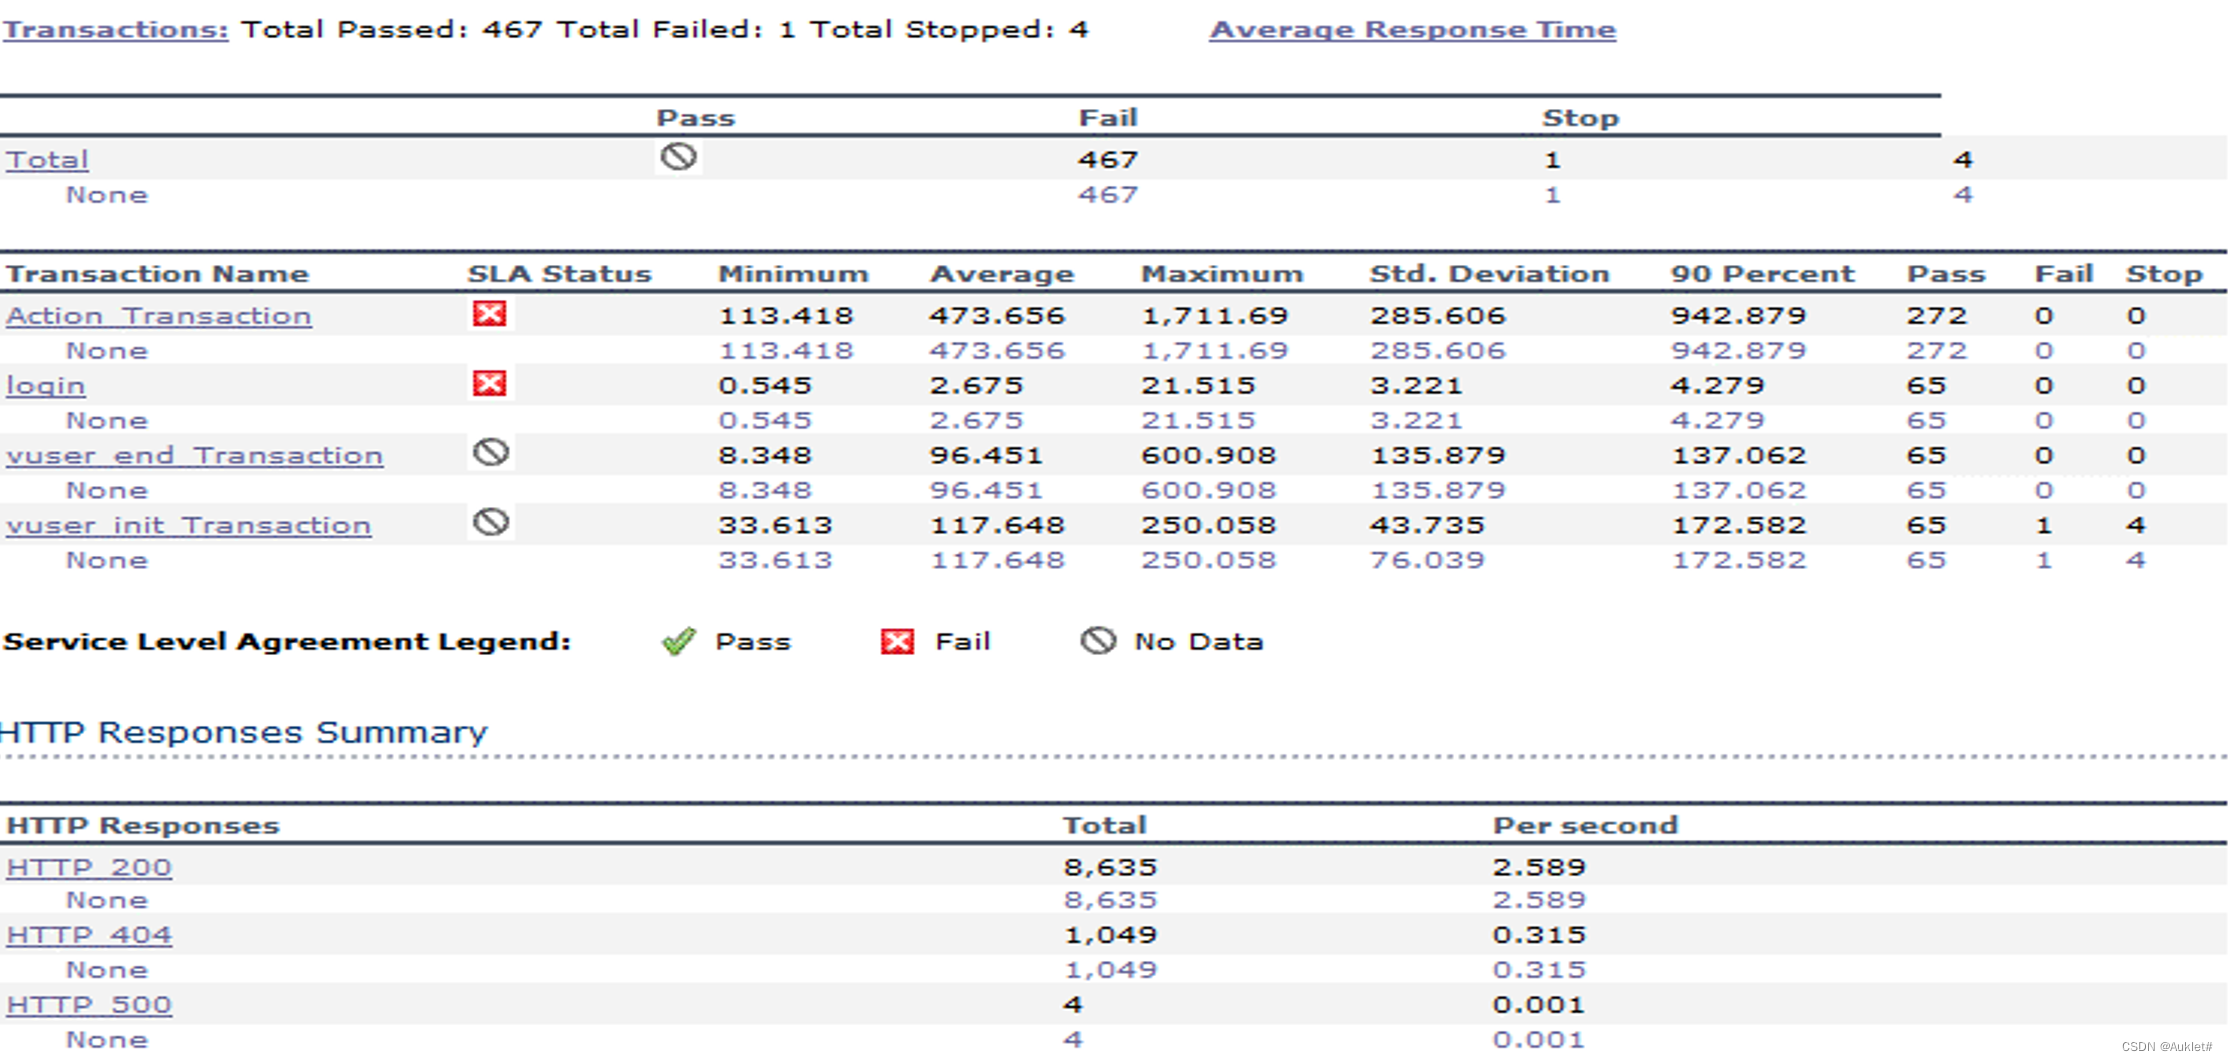2228x1061 pixels.
Task: Click the Service Level Agreement Legend label
Action: click(x=287, y=642)
